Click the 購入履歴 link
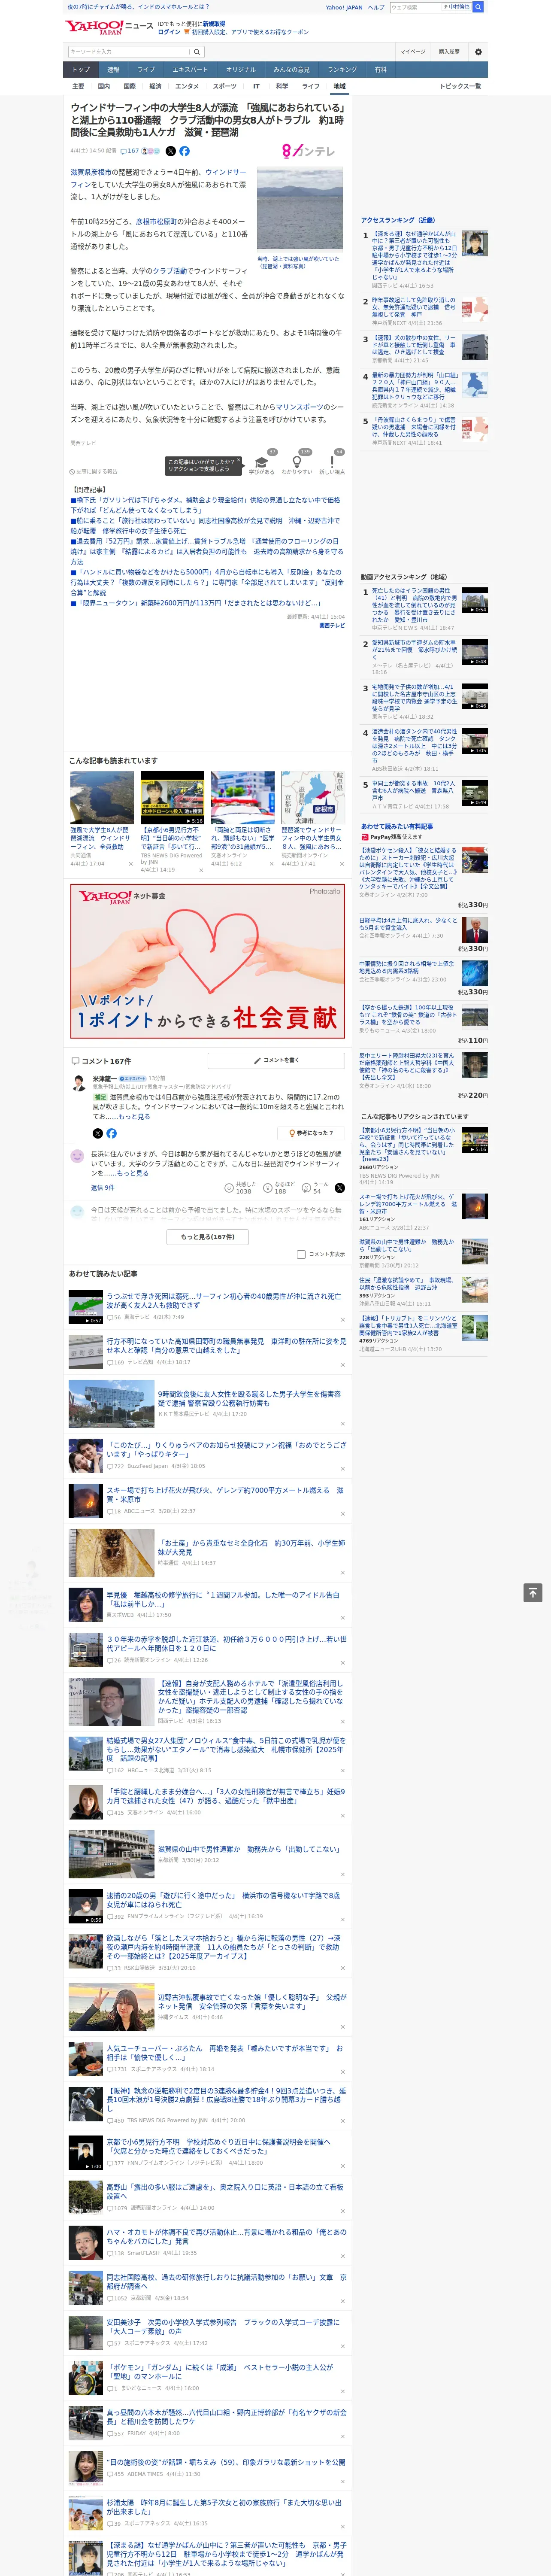 pos(449,52)
